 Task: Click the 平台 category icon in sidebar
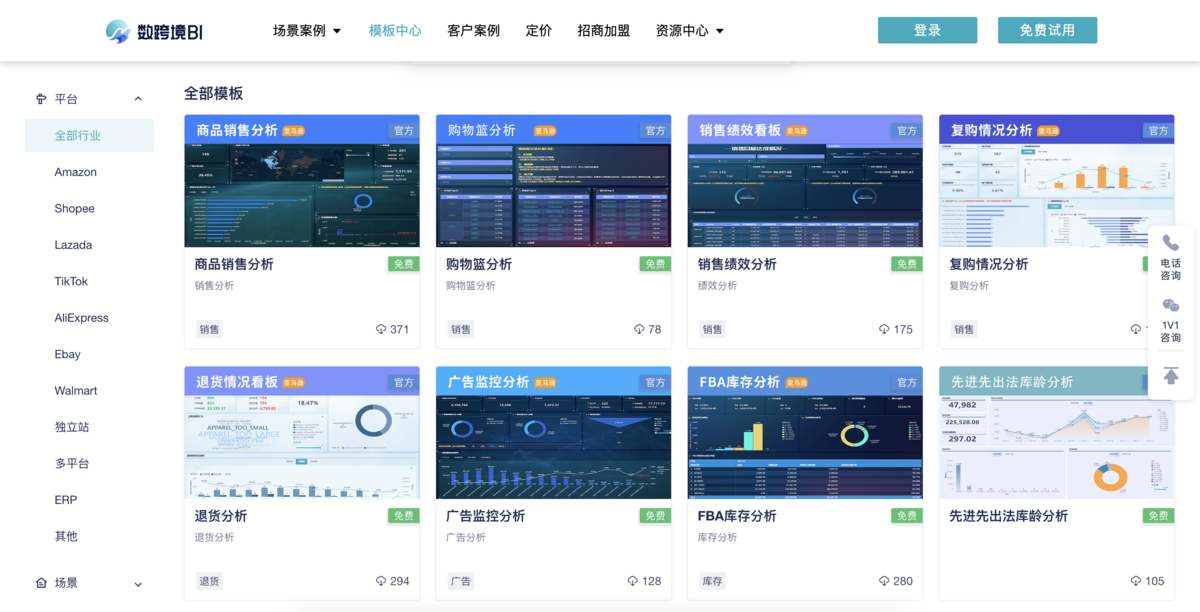point(41,99)
